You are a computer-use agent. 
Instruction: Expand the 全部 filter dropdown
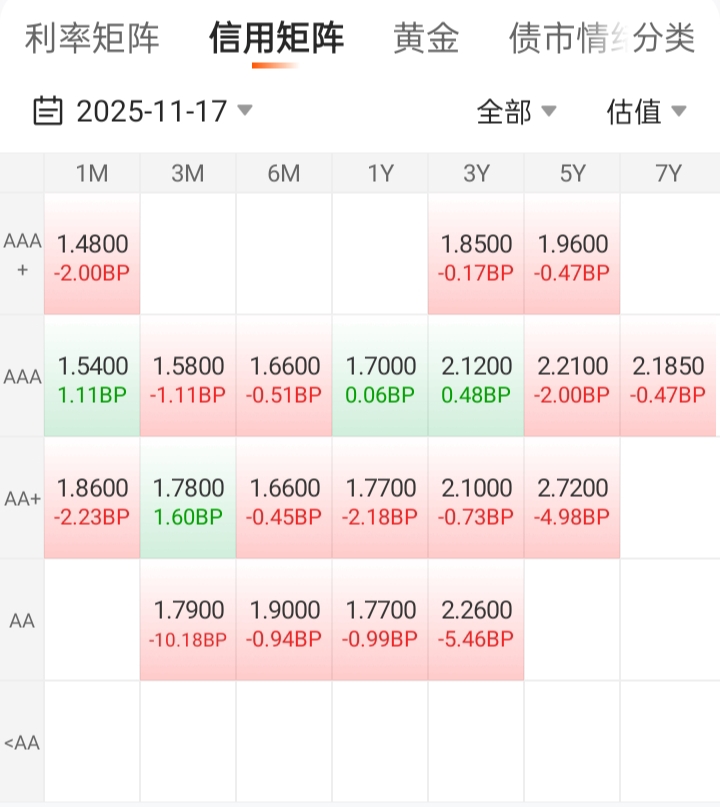(516, 111)
